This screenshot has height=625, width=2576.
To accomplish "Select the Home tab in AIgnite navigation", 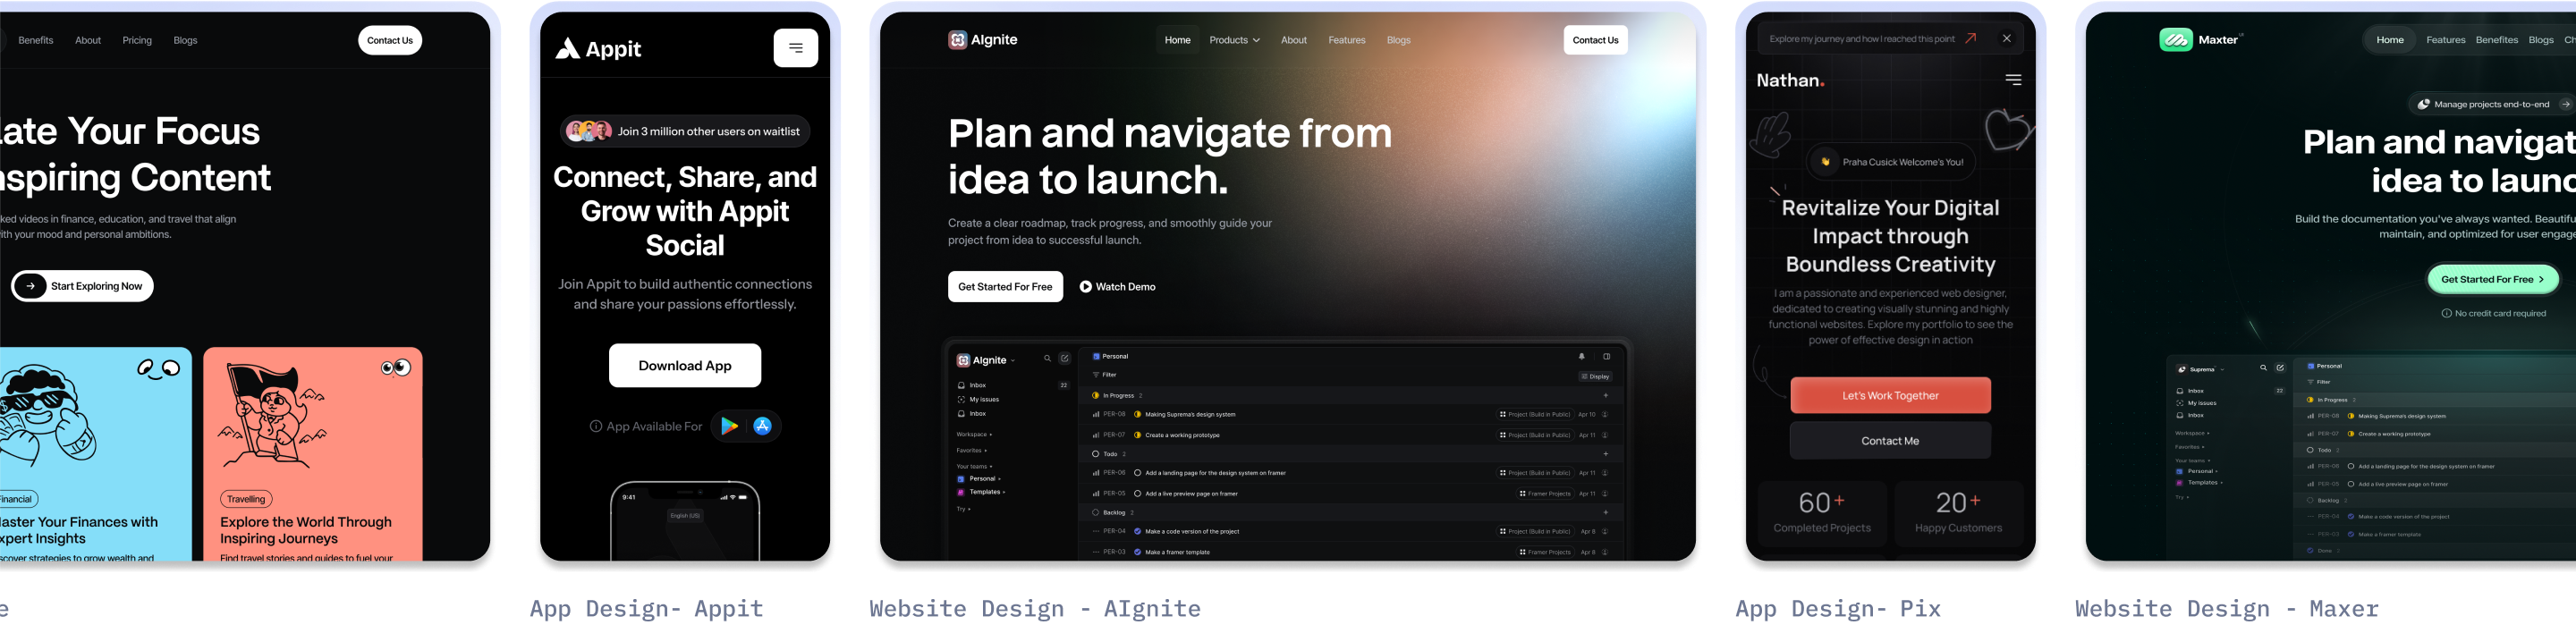I will tap(1177, 40).
